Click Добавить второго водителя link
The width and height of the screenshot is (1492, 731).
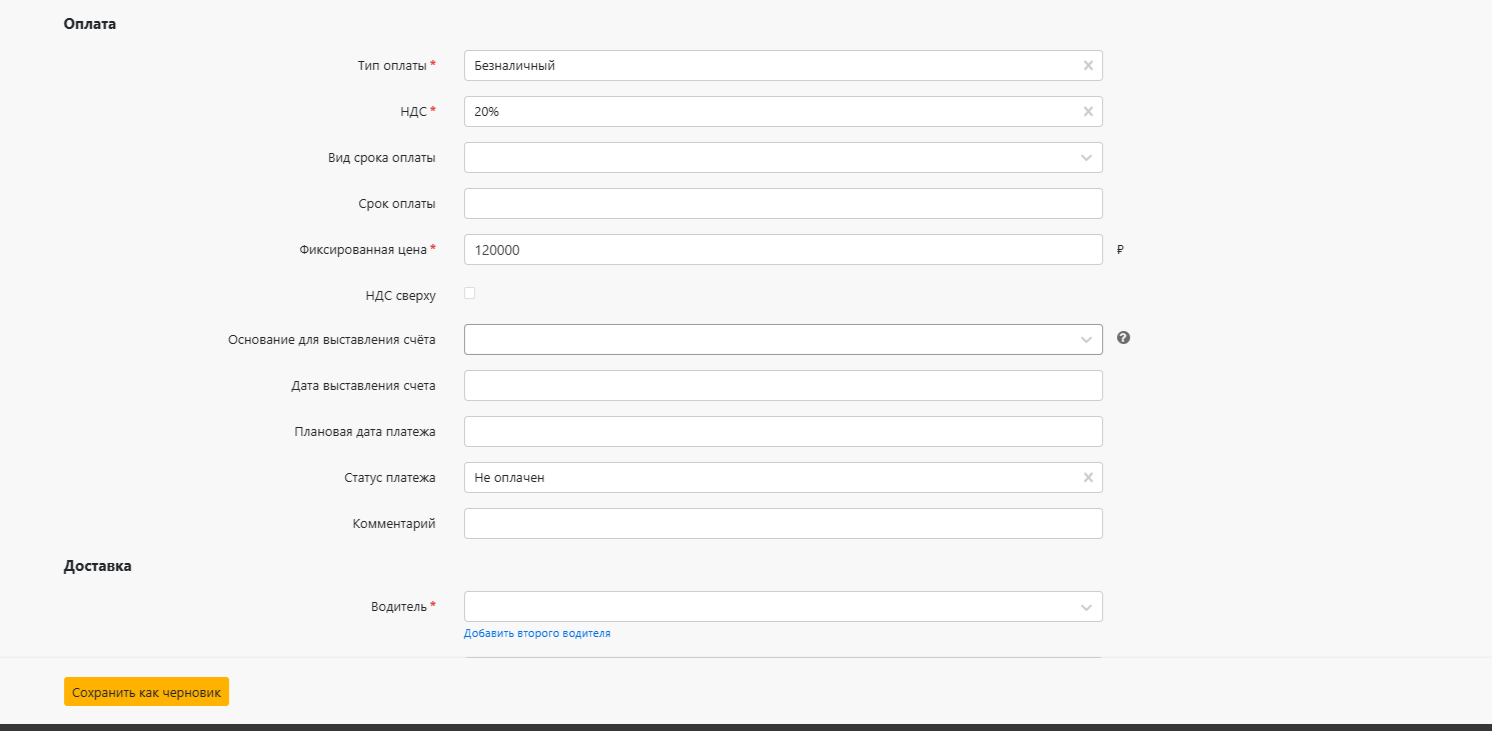click(x=537, y=633)
